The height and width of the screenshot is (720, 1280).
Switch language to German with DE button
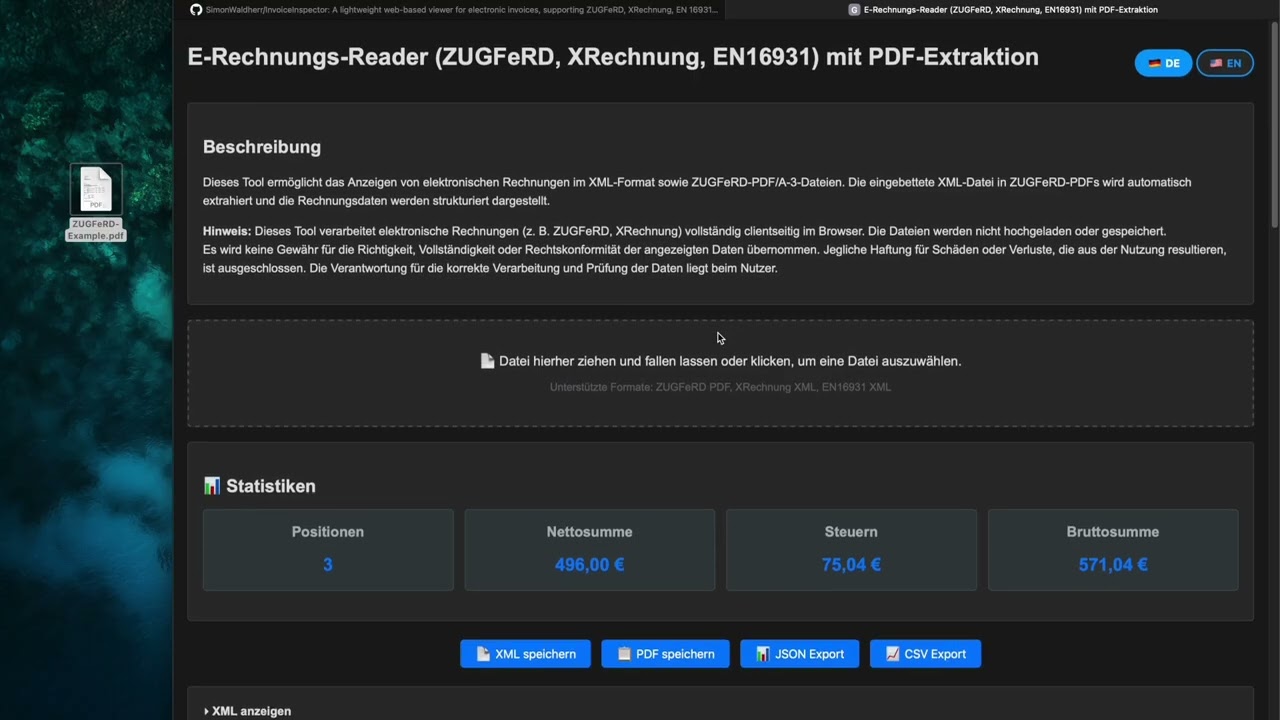coord(1163,63)
